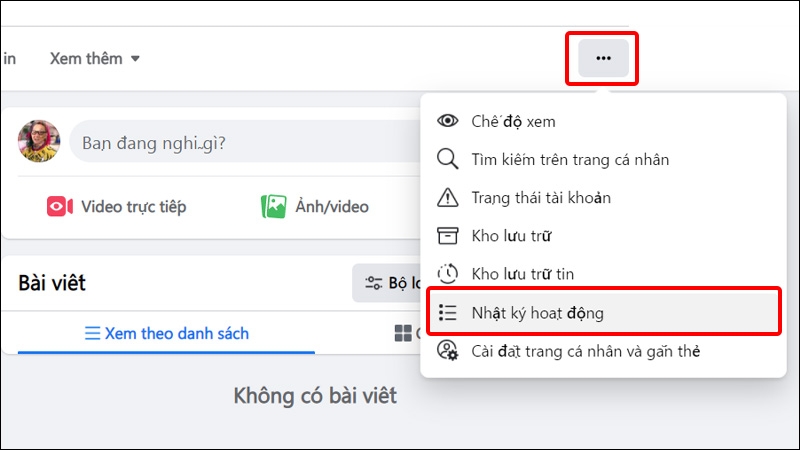Viewport: 800px width, 450px height.
Task: Click the Không có bài viết message
Action: click(315, 395)
